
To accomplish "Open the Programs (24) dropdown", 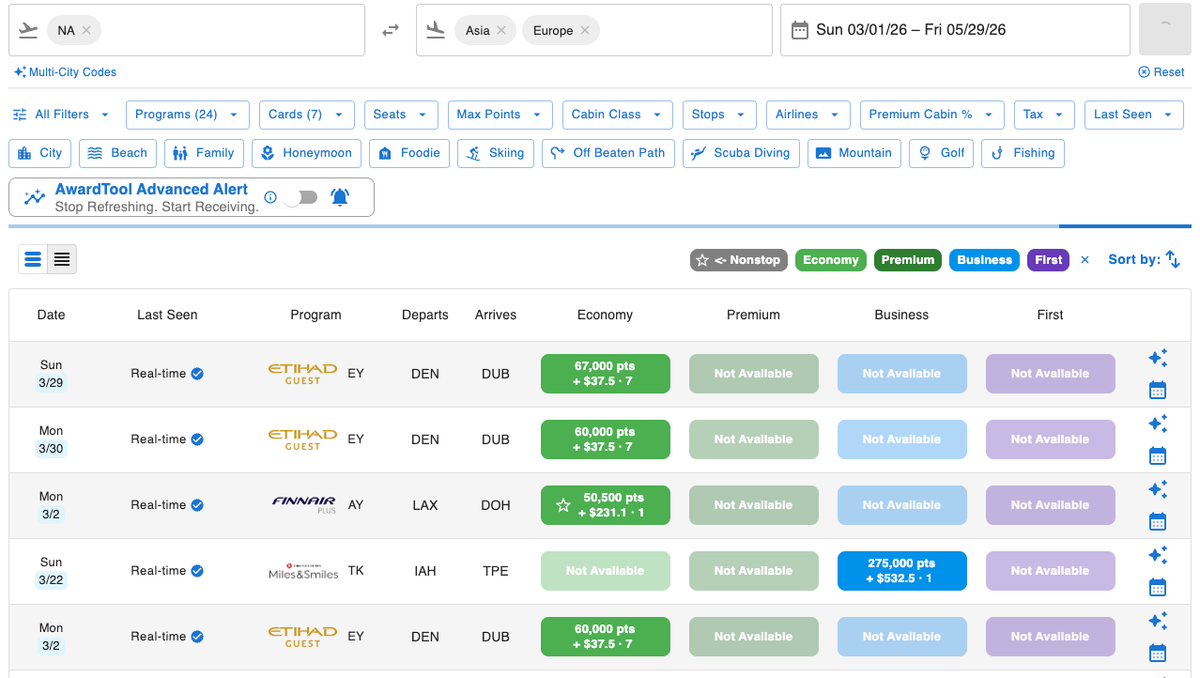I will coord(187,114).
